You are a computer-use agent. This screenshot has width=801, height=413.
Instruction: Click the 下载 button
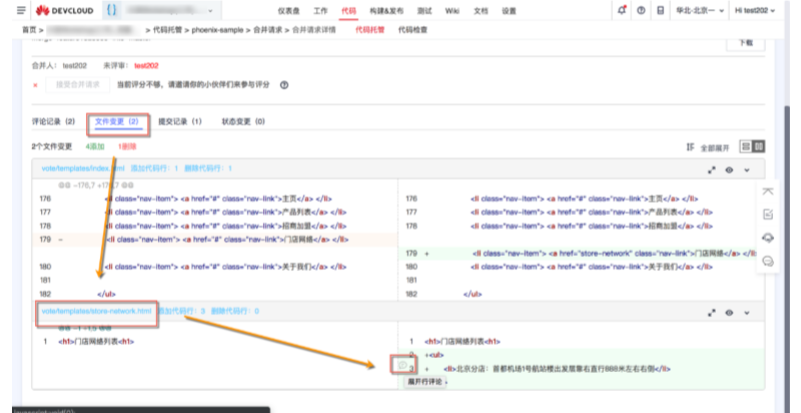(746, 43)
